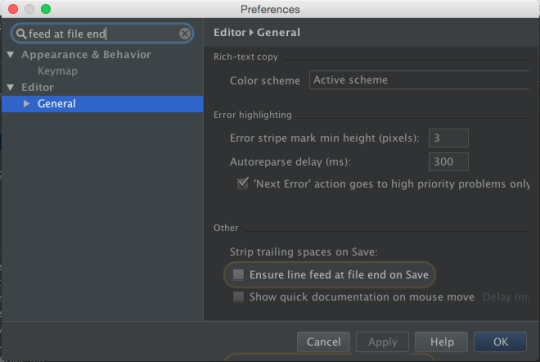Uncheck 'Next Error' high priority problems option
Screen dimensions: 540x362
[x=243, y=183]
